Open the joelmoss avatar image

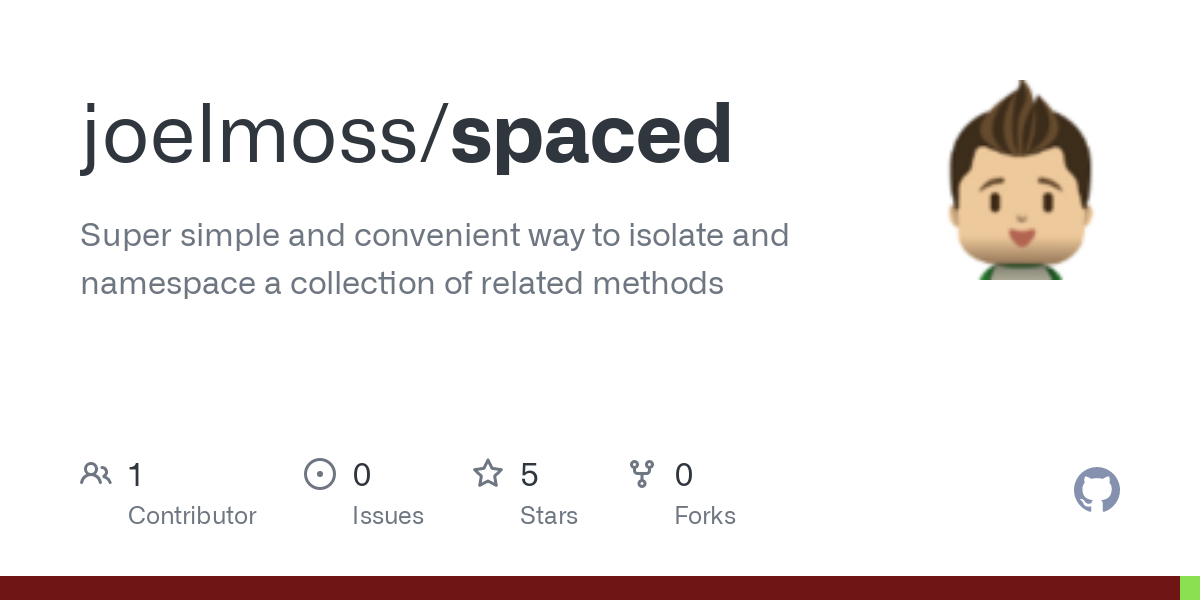[x=1020, y=180]
